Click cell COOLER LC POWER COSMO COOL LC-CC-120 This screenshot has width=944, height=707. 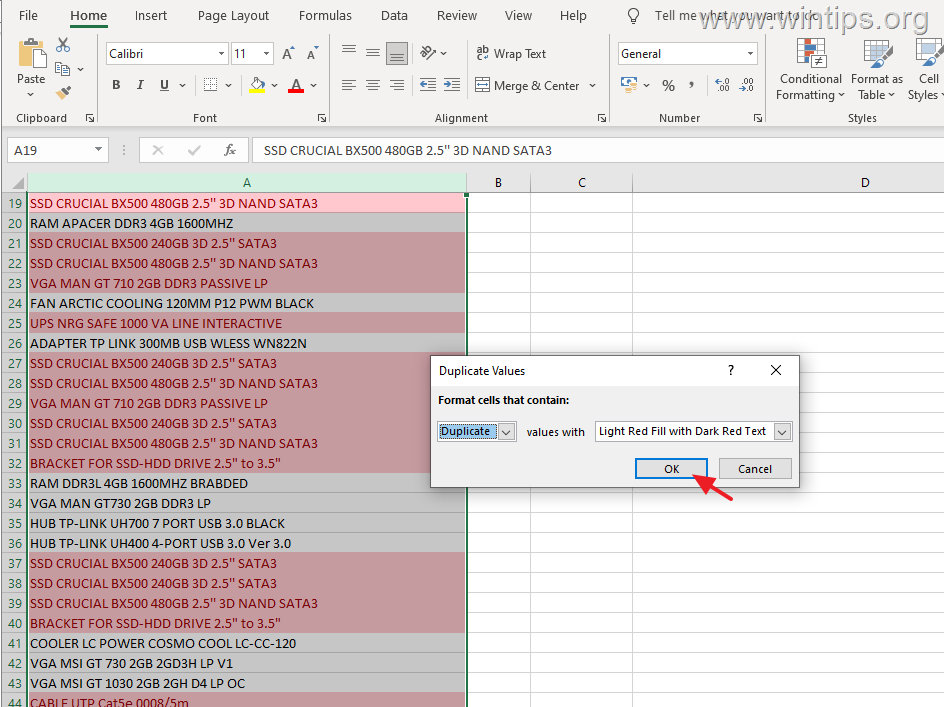click(x=247, y=643)
